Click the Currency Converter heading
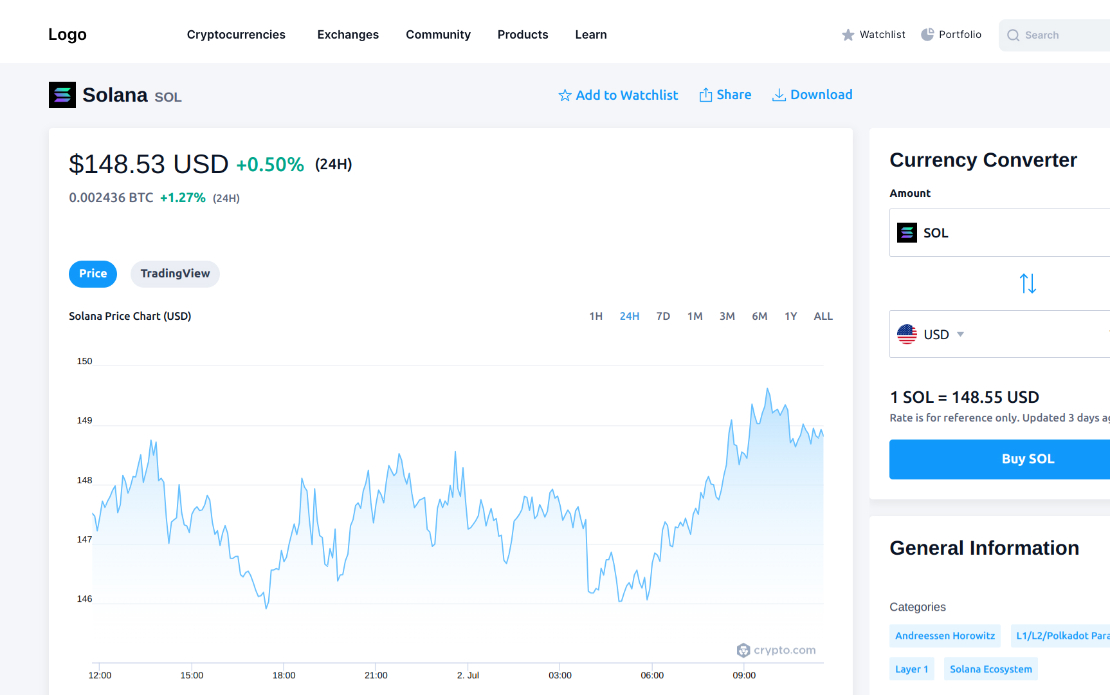1110x695 pixels. coord(983,160)
